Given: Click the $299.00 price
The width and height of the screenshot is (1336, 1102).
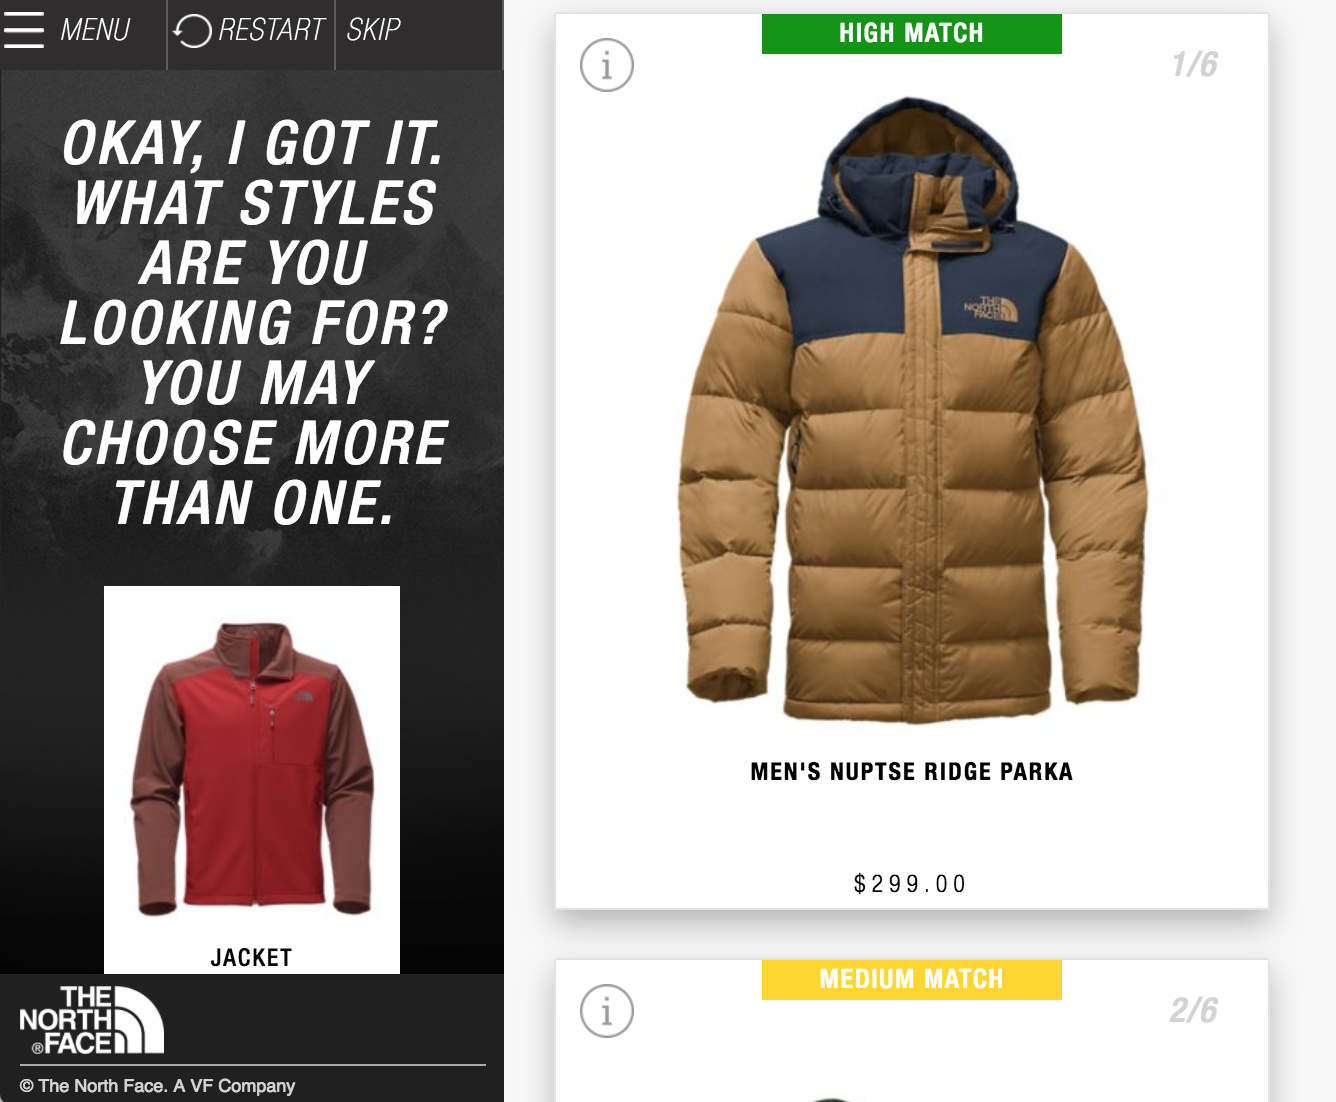Looking at the screenshot, I should (x=910, y=884).
